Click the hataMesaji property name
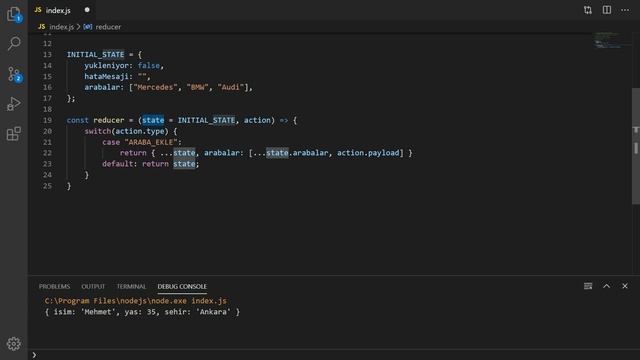 (107, 77)
